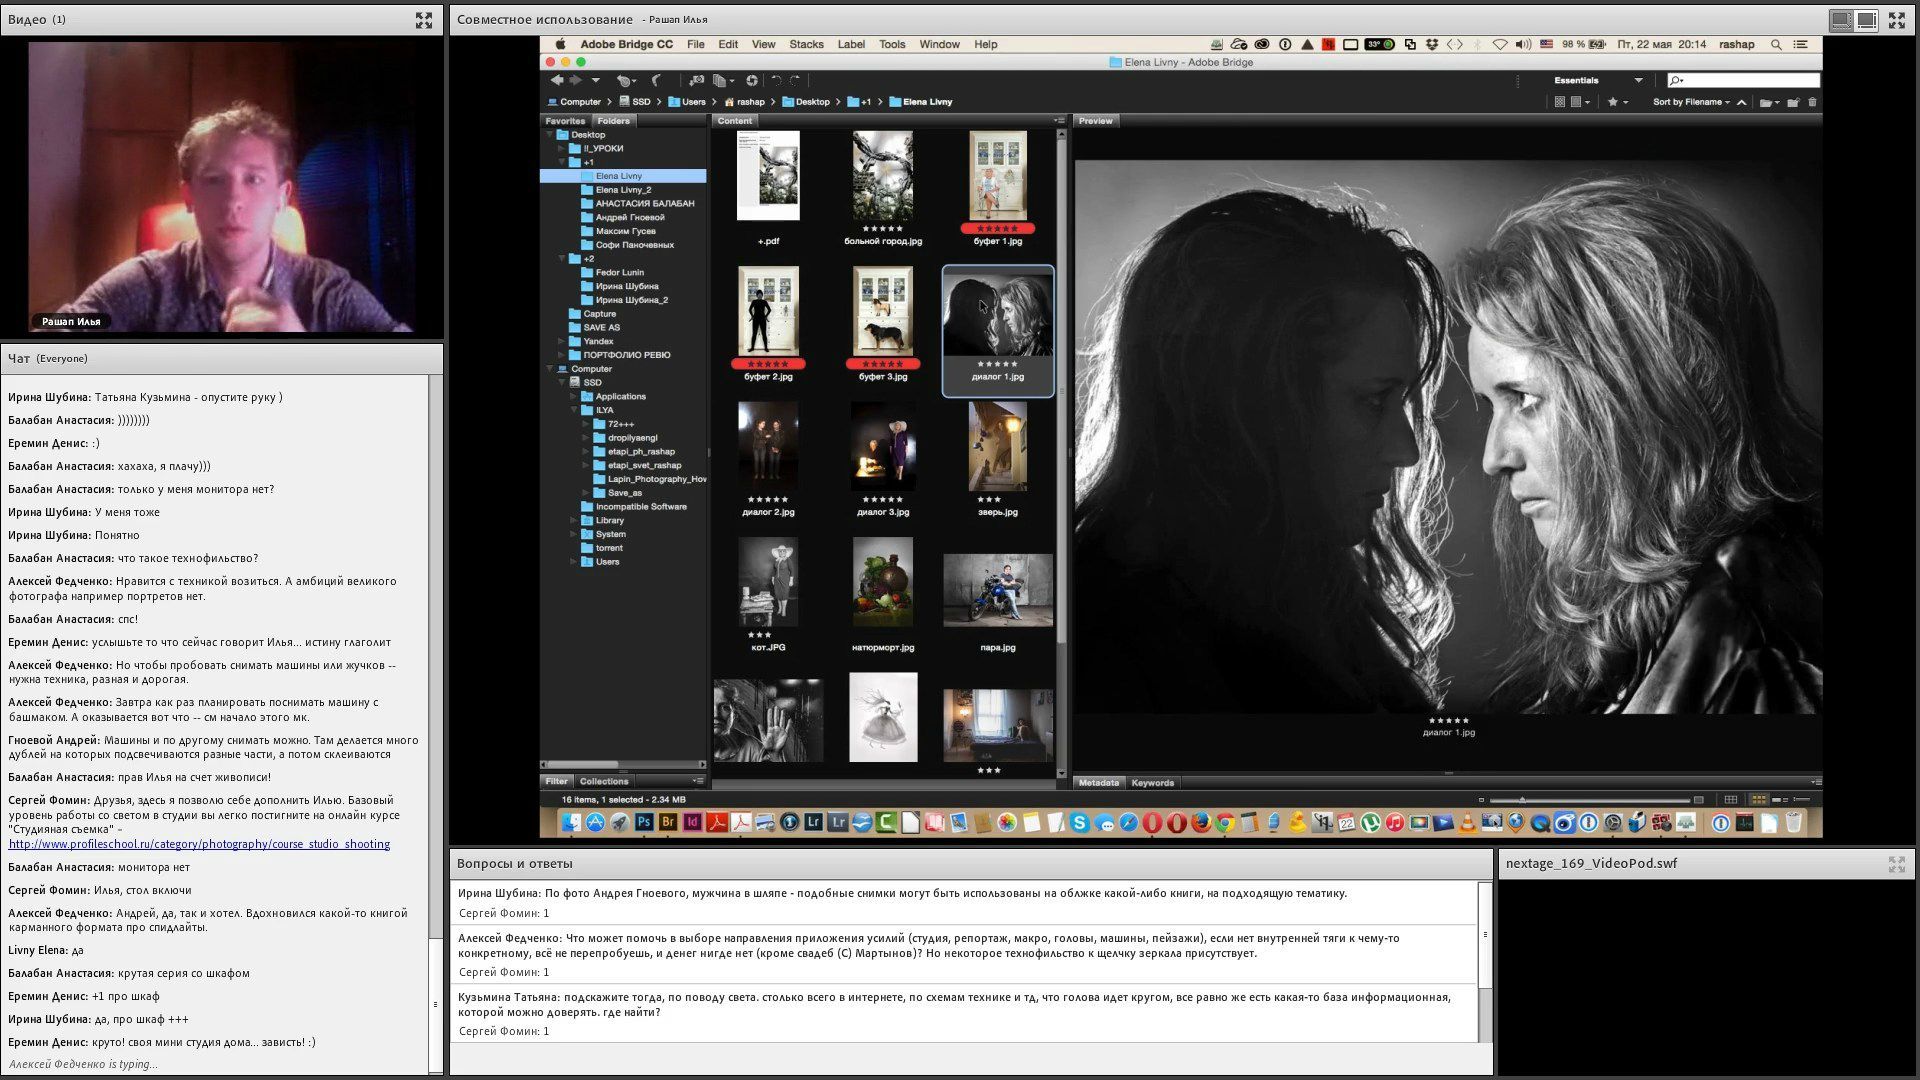The height and width of the screenshot is (1080, 1920).
Task: Maximize the nextage_169_VideoPod.swf pod
Action: [x=1897, y=864]
